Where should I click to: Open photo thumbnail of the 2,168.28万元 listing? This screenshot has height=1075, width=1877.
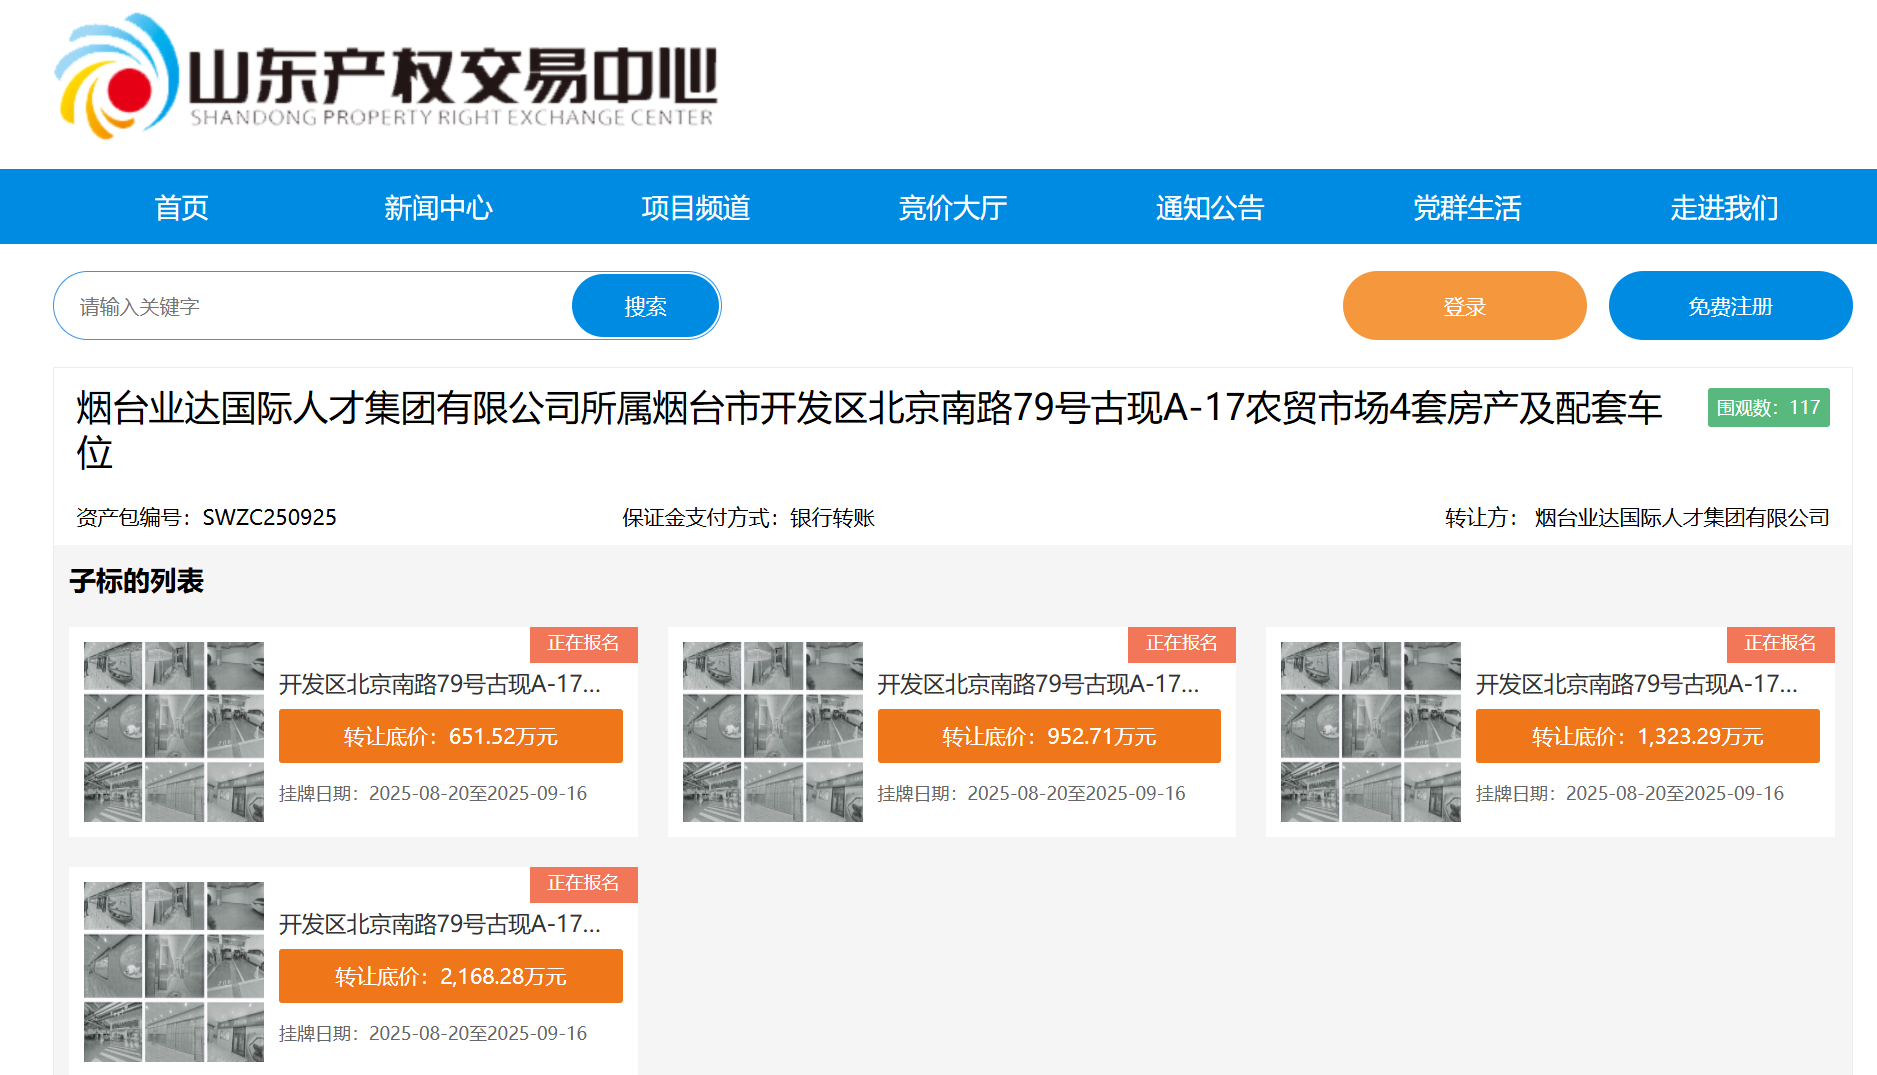pos(174,972)
